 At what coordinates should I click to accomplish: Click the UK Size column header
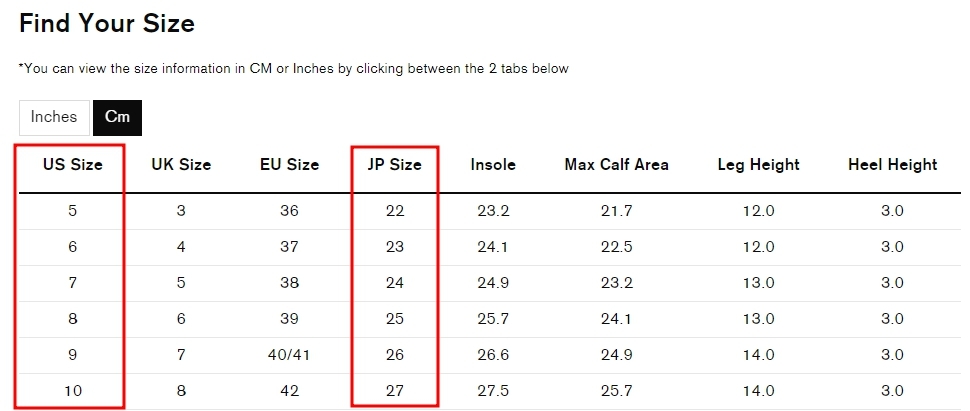(x=181, y=164)
